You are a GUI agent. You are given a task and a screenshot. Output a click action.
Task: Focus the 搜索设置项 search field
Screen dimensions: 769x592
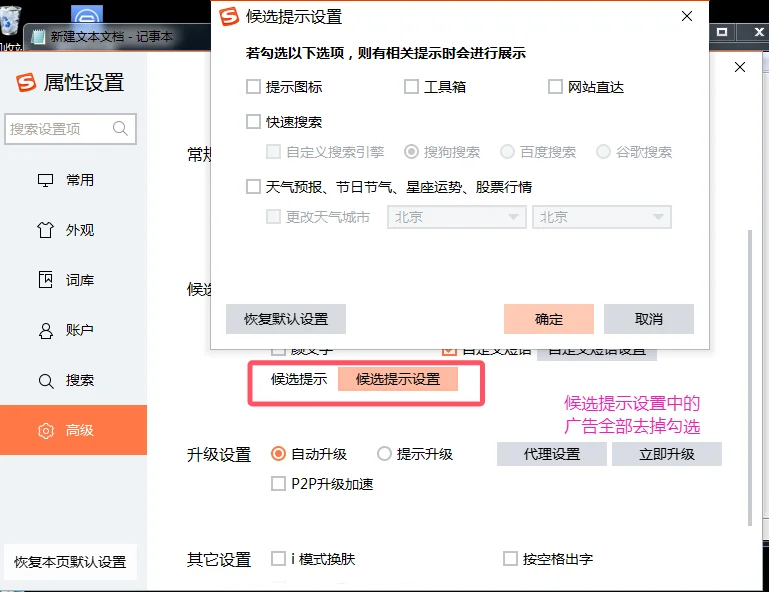[70, 129]
